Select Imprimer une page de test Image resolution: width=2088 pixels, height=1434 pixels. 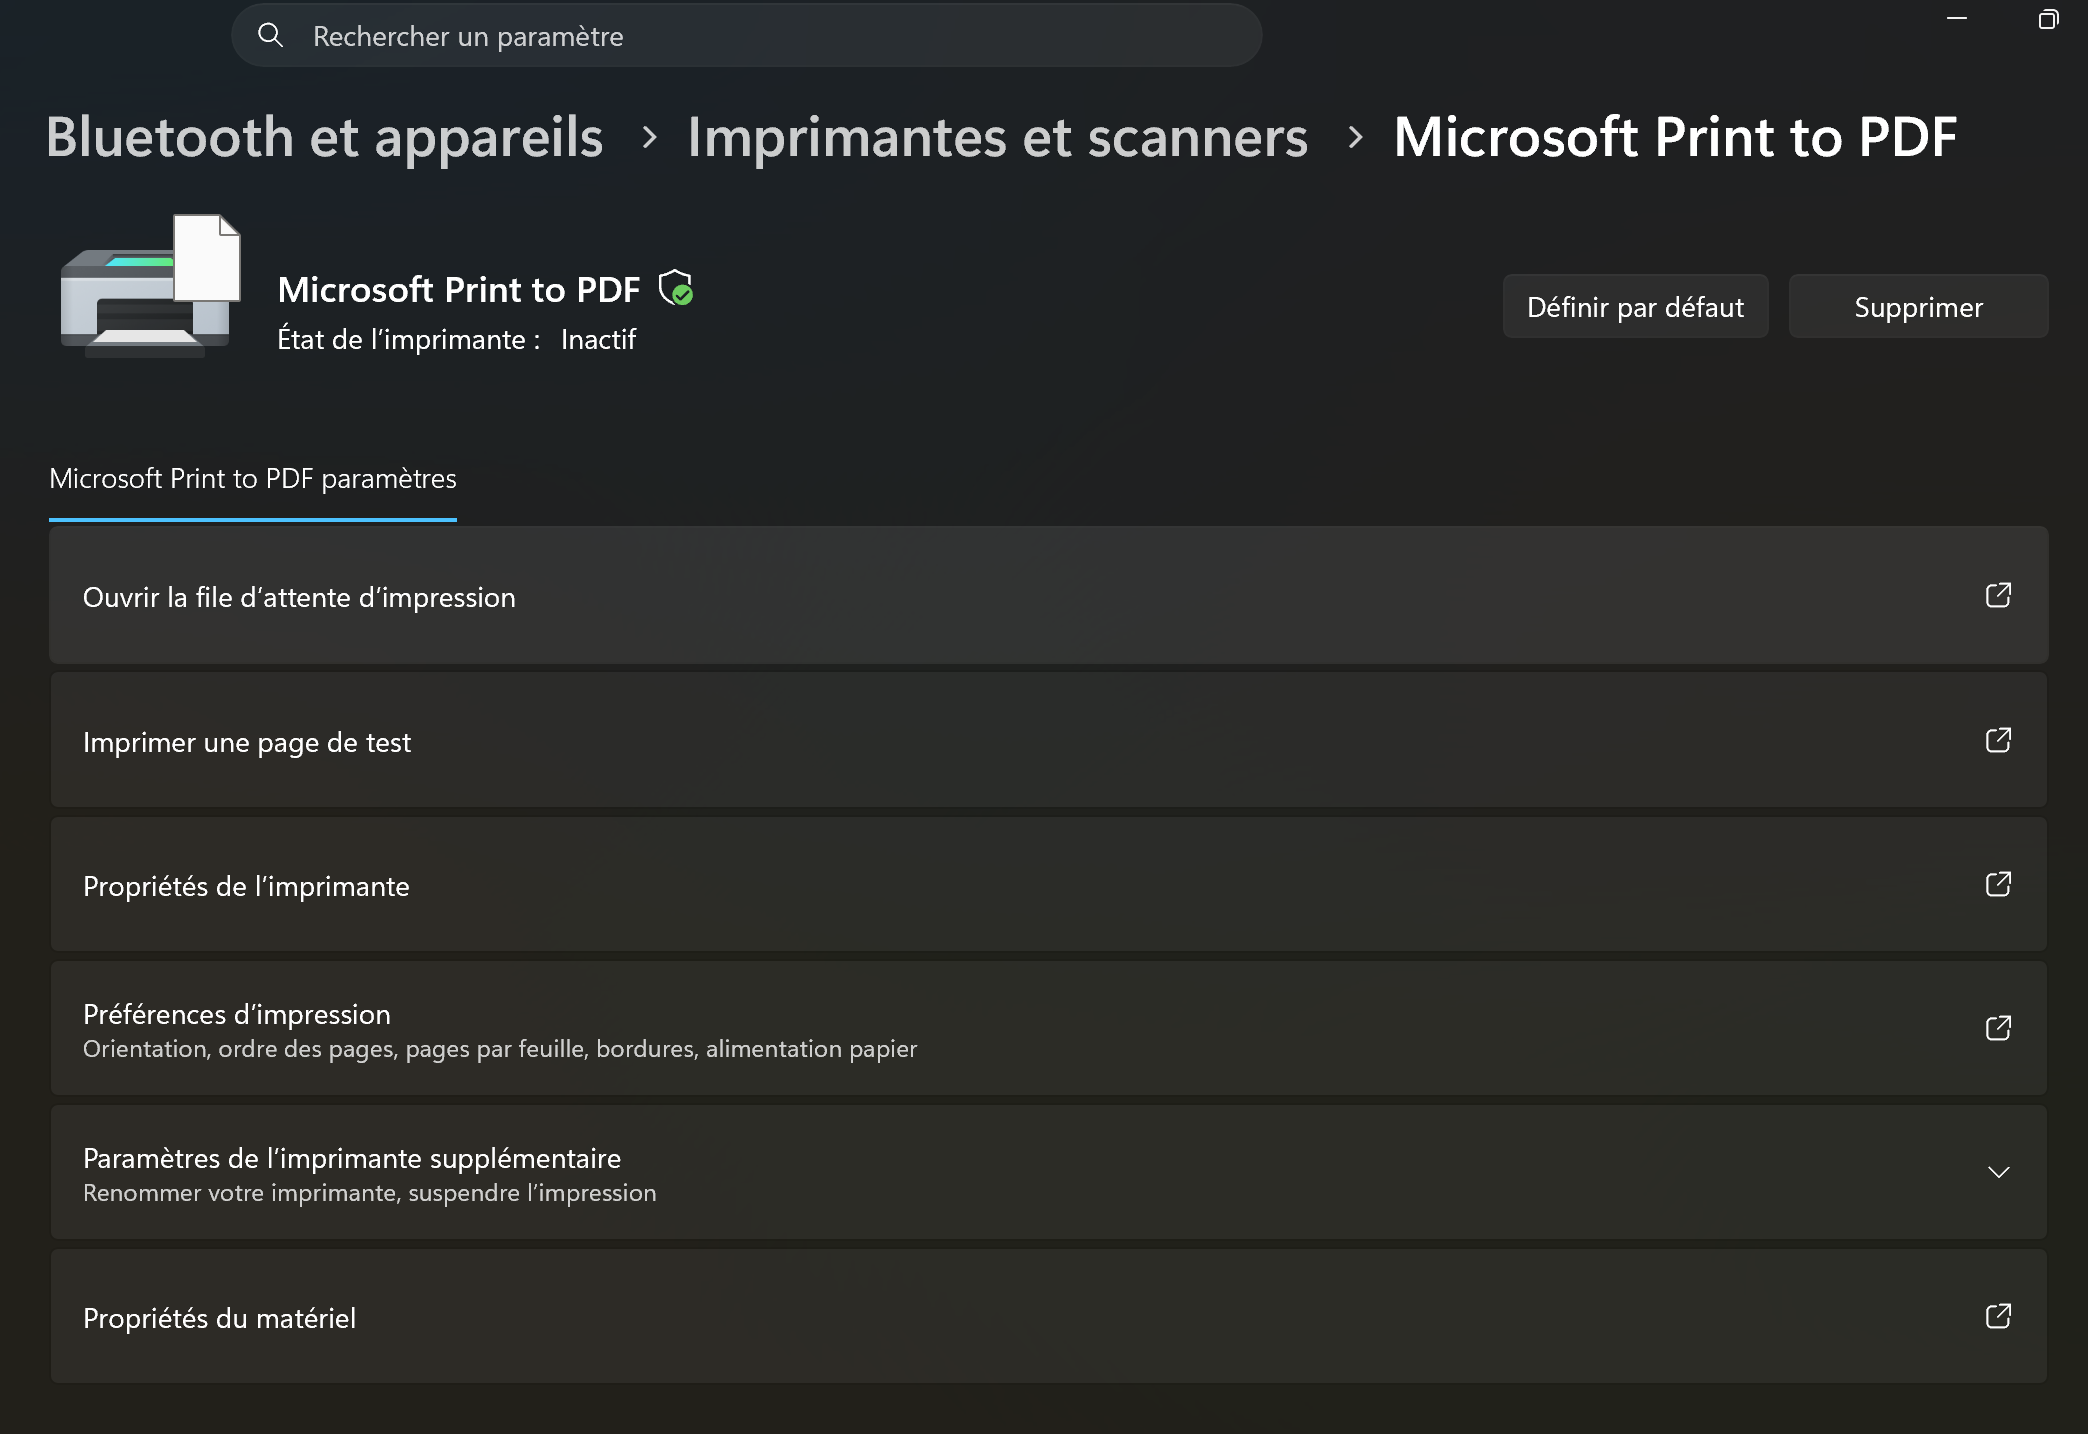1048,740
